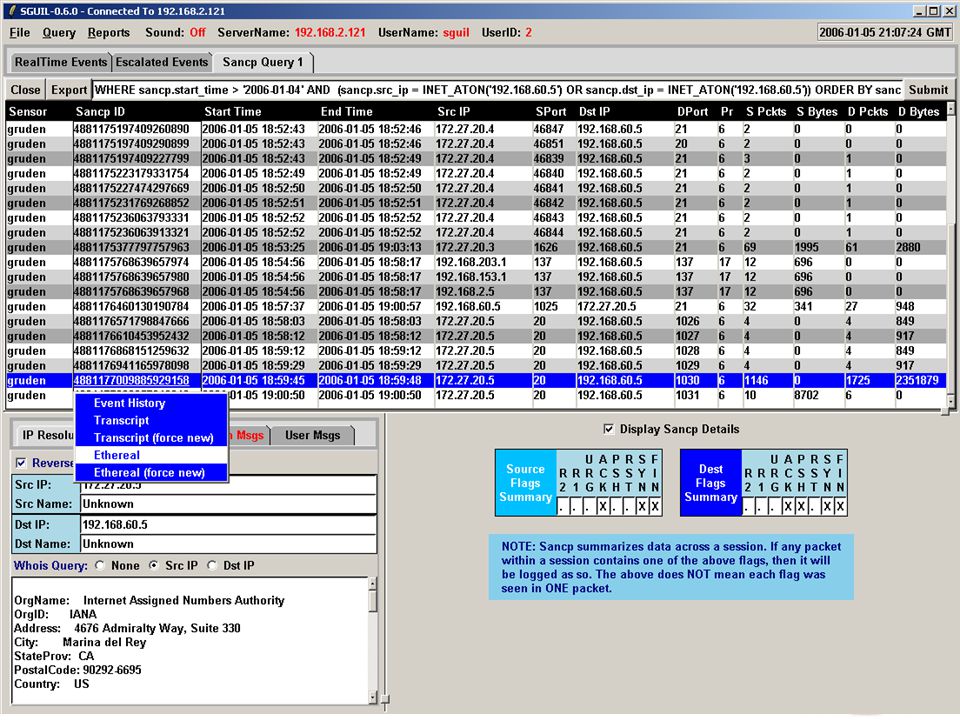Click Src IP 192.168.203.1 in the table
The width and height of the screenshot is (960, 720).
(471, 262)
